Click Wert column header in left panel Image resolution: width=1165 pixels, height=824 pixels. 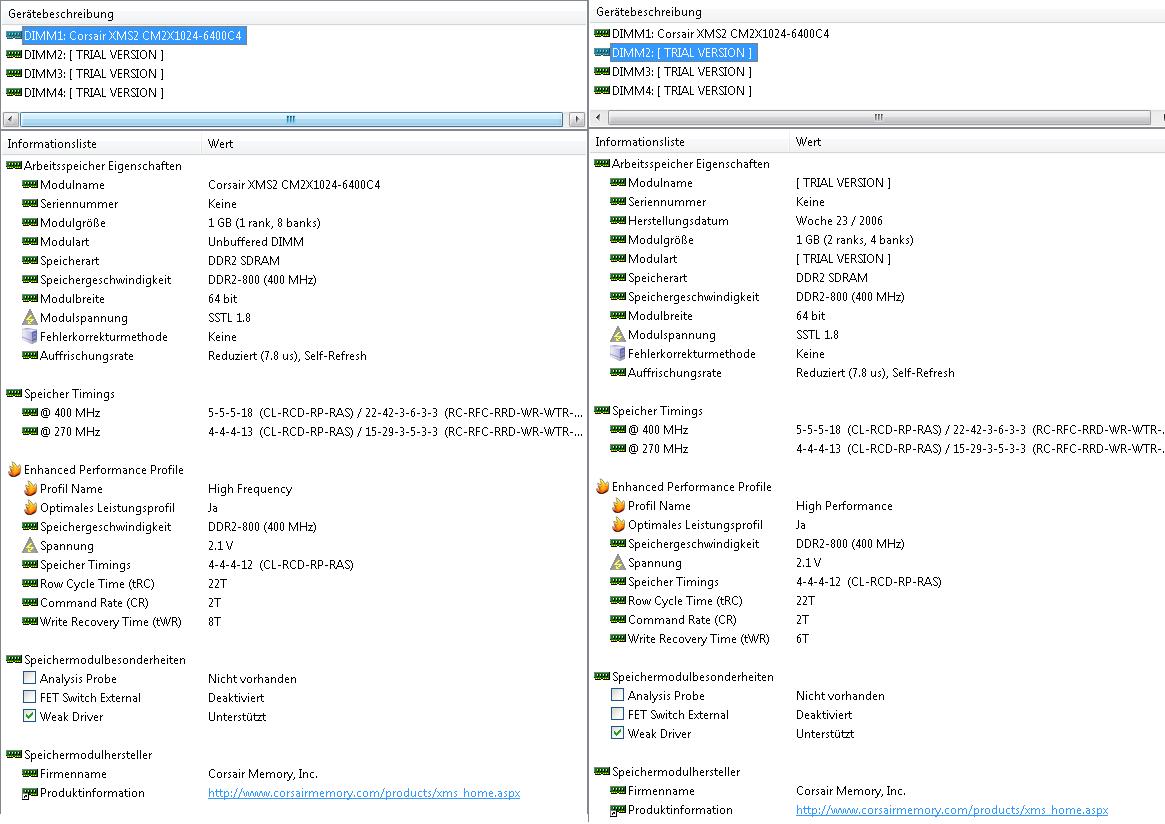pos(394,144)
